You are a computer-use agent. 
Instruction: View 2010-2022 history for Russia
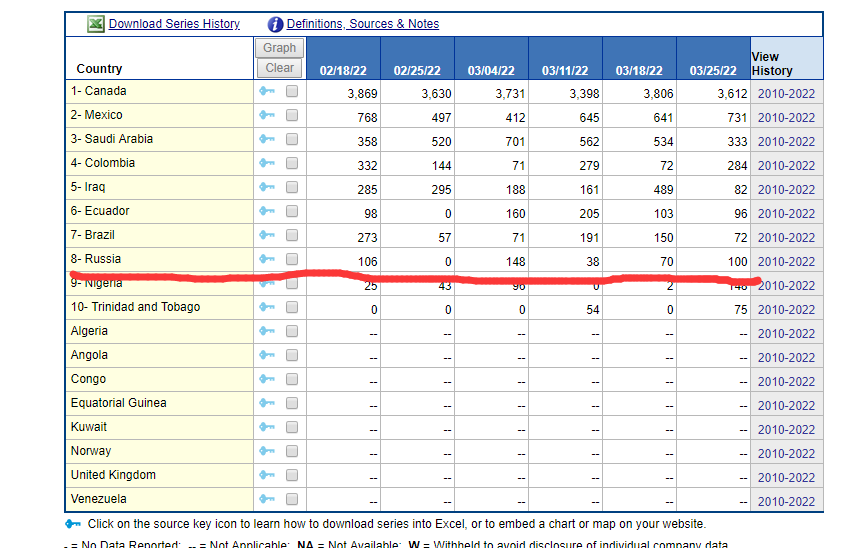(786, 262)
